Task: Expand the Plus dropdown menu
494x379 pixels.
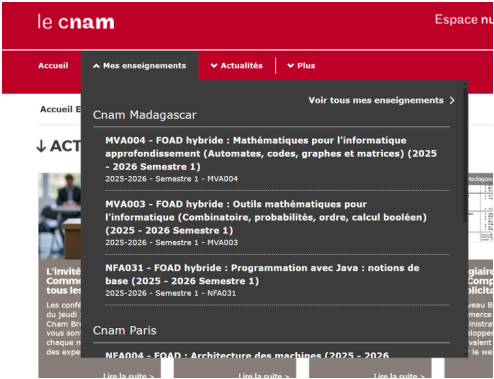Action: 301,66
